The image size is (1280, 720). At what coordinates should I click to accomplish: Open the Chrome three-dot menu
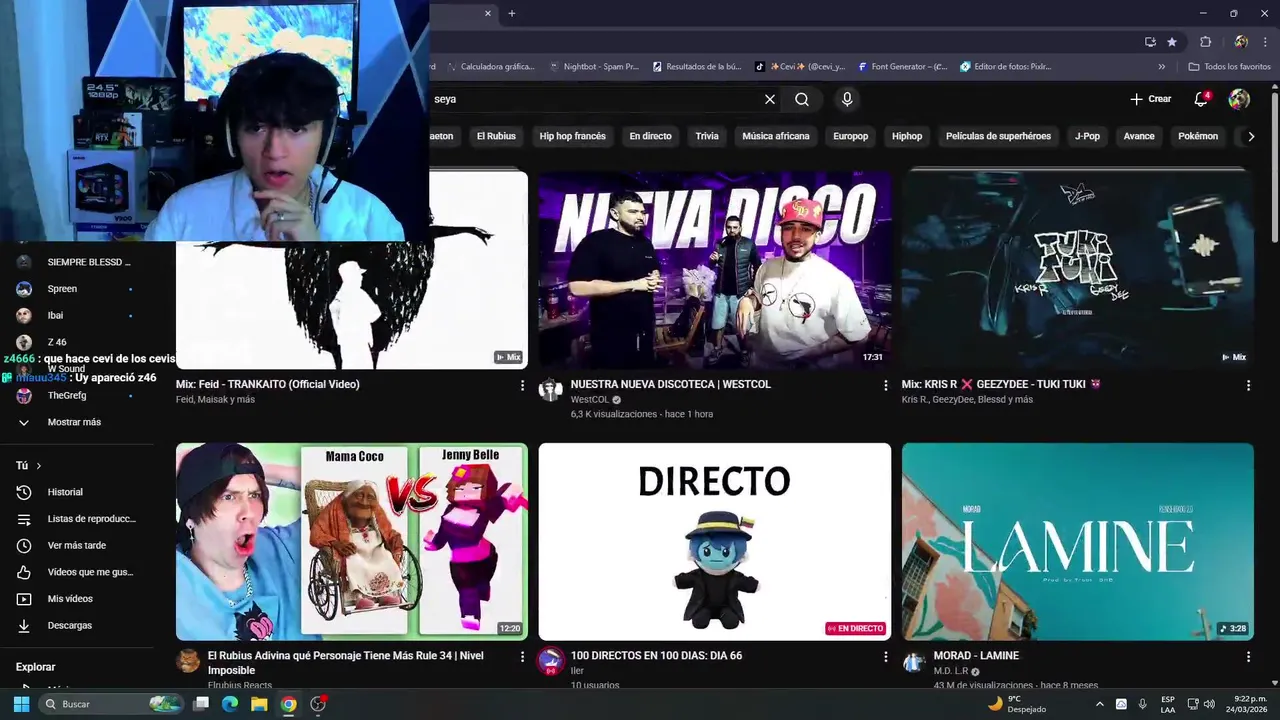click(1263, 42)
